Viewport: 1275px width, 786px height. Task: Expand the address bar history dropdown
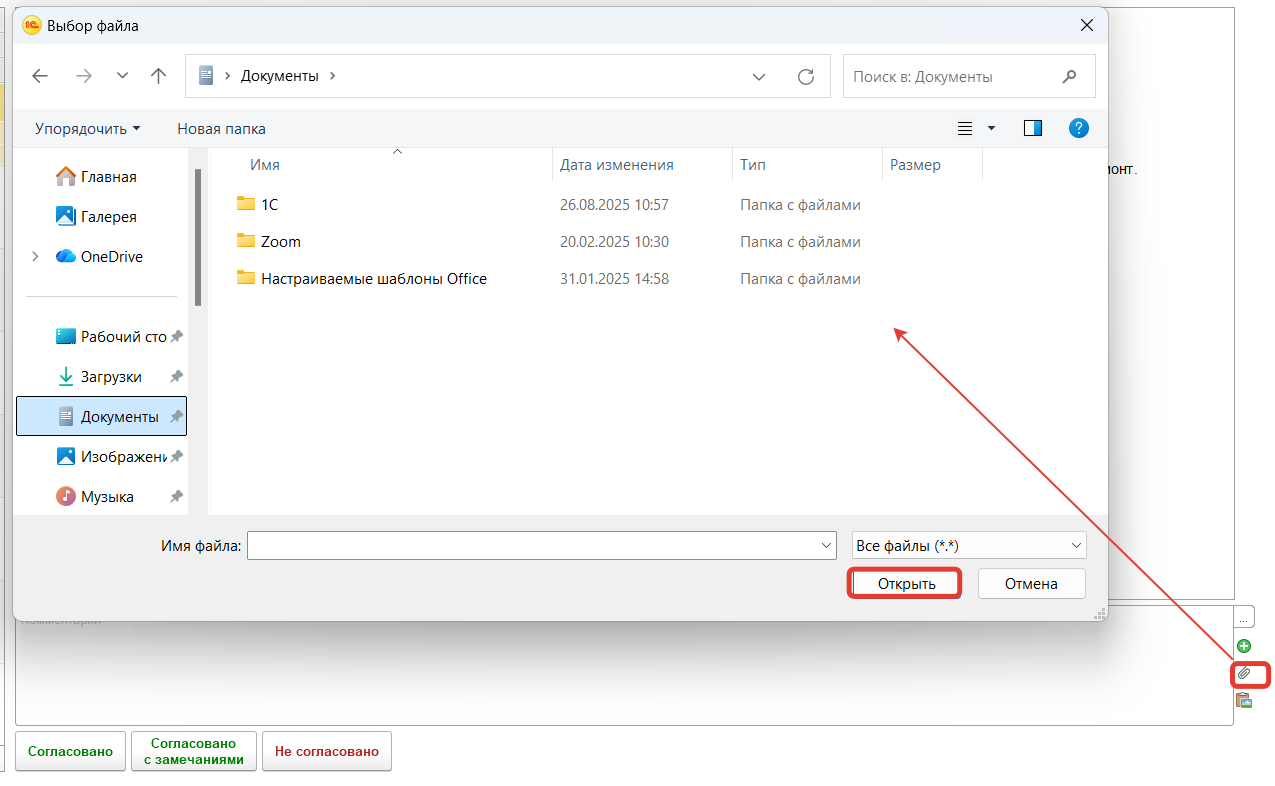coord(759,76)
